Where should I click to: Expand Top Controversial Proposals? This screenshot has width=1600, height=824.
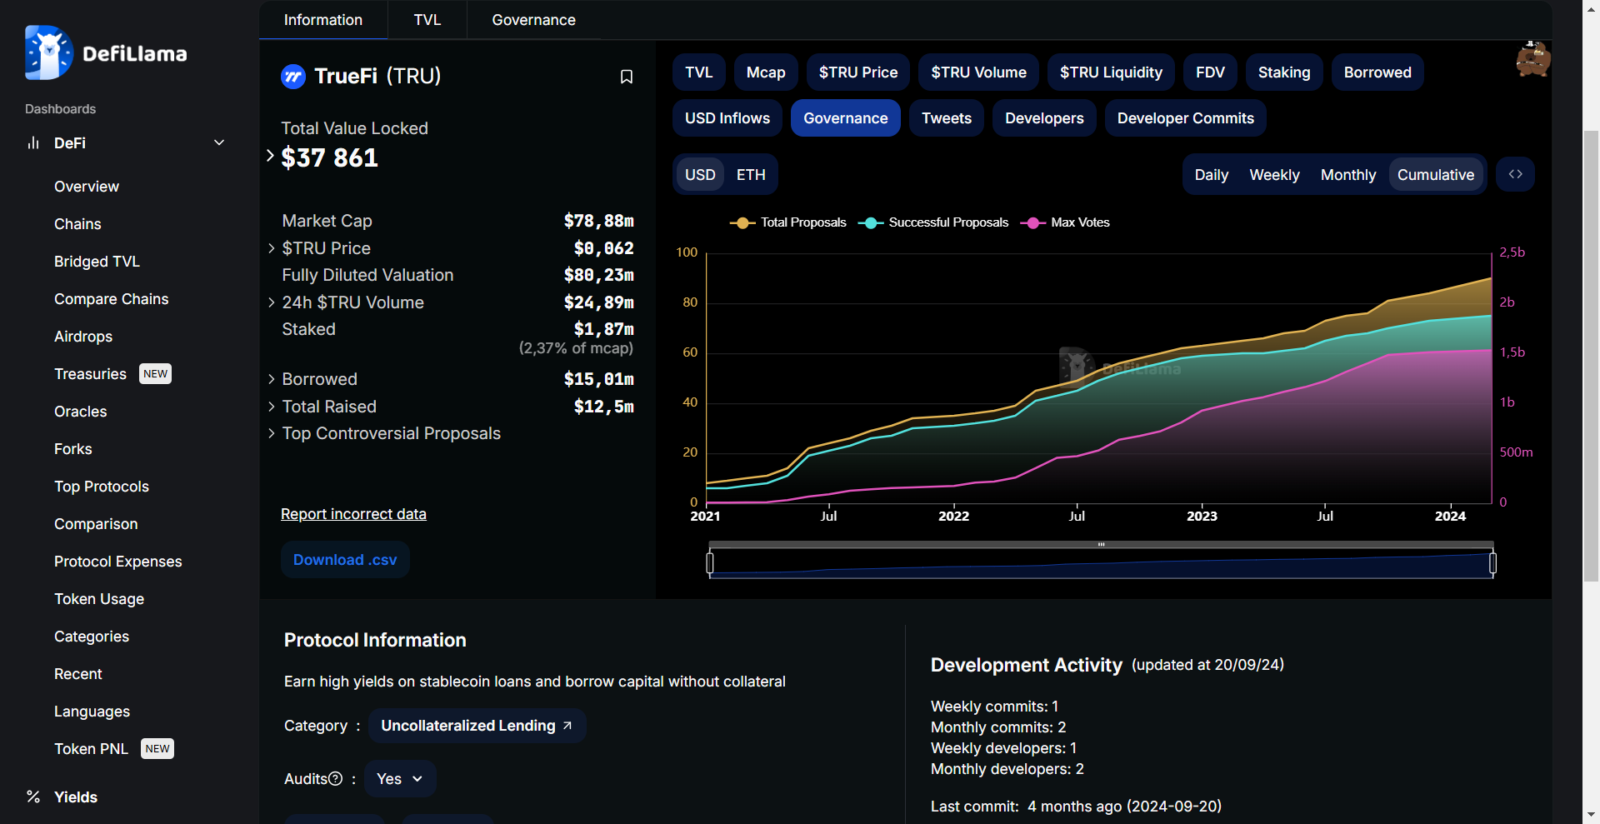pyautogui.click(x=271, y=433)
